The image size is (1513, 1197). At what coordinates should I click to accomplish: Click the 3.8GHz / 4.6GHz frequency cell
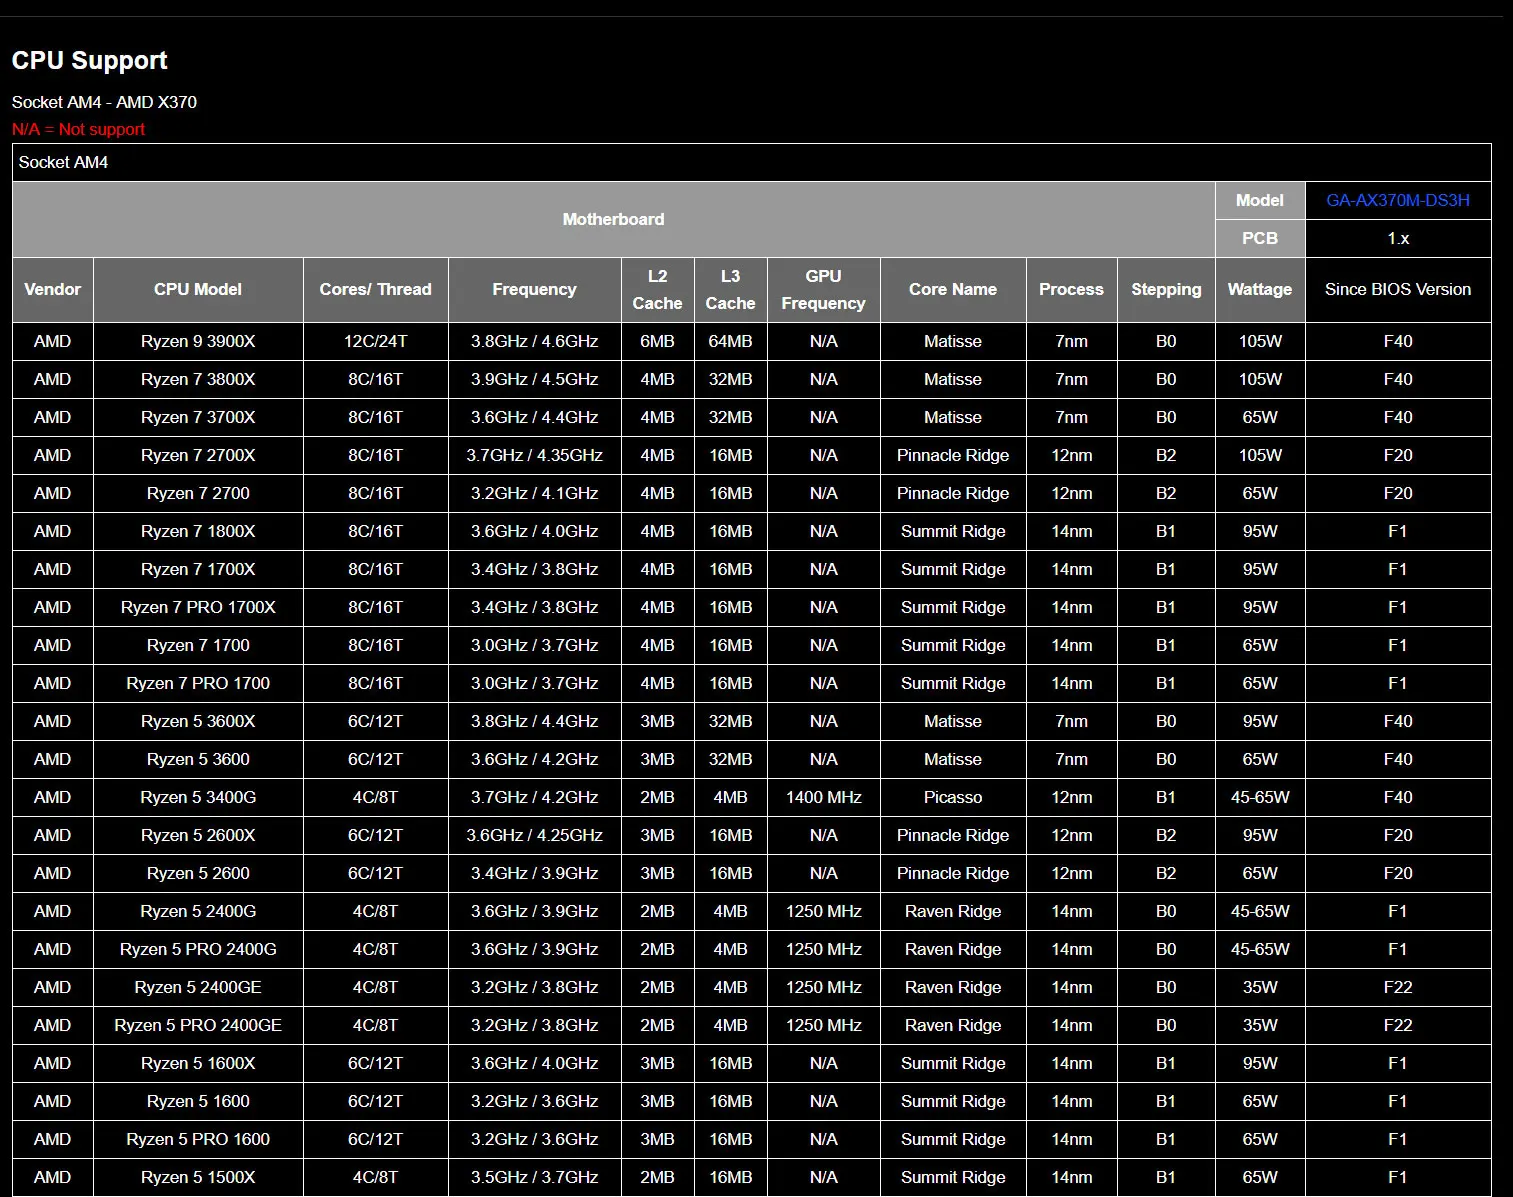(x=534, y=341)
